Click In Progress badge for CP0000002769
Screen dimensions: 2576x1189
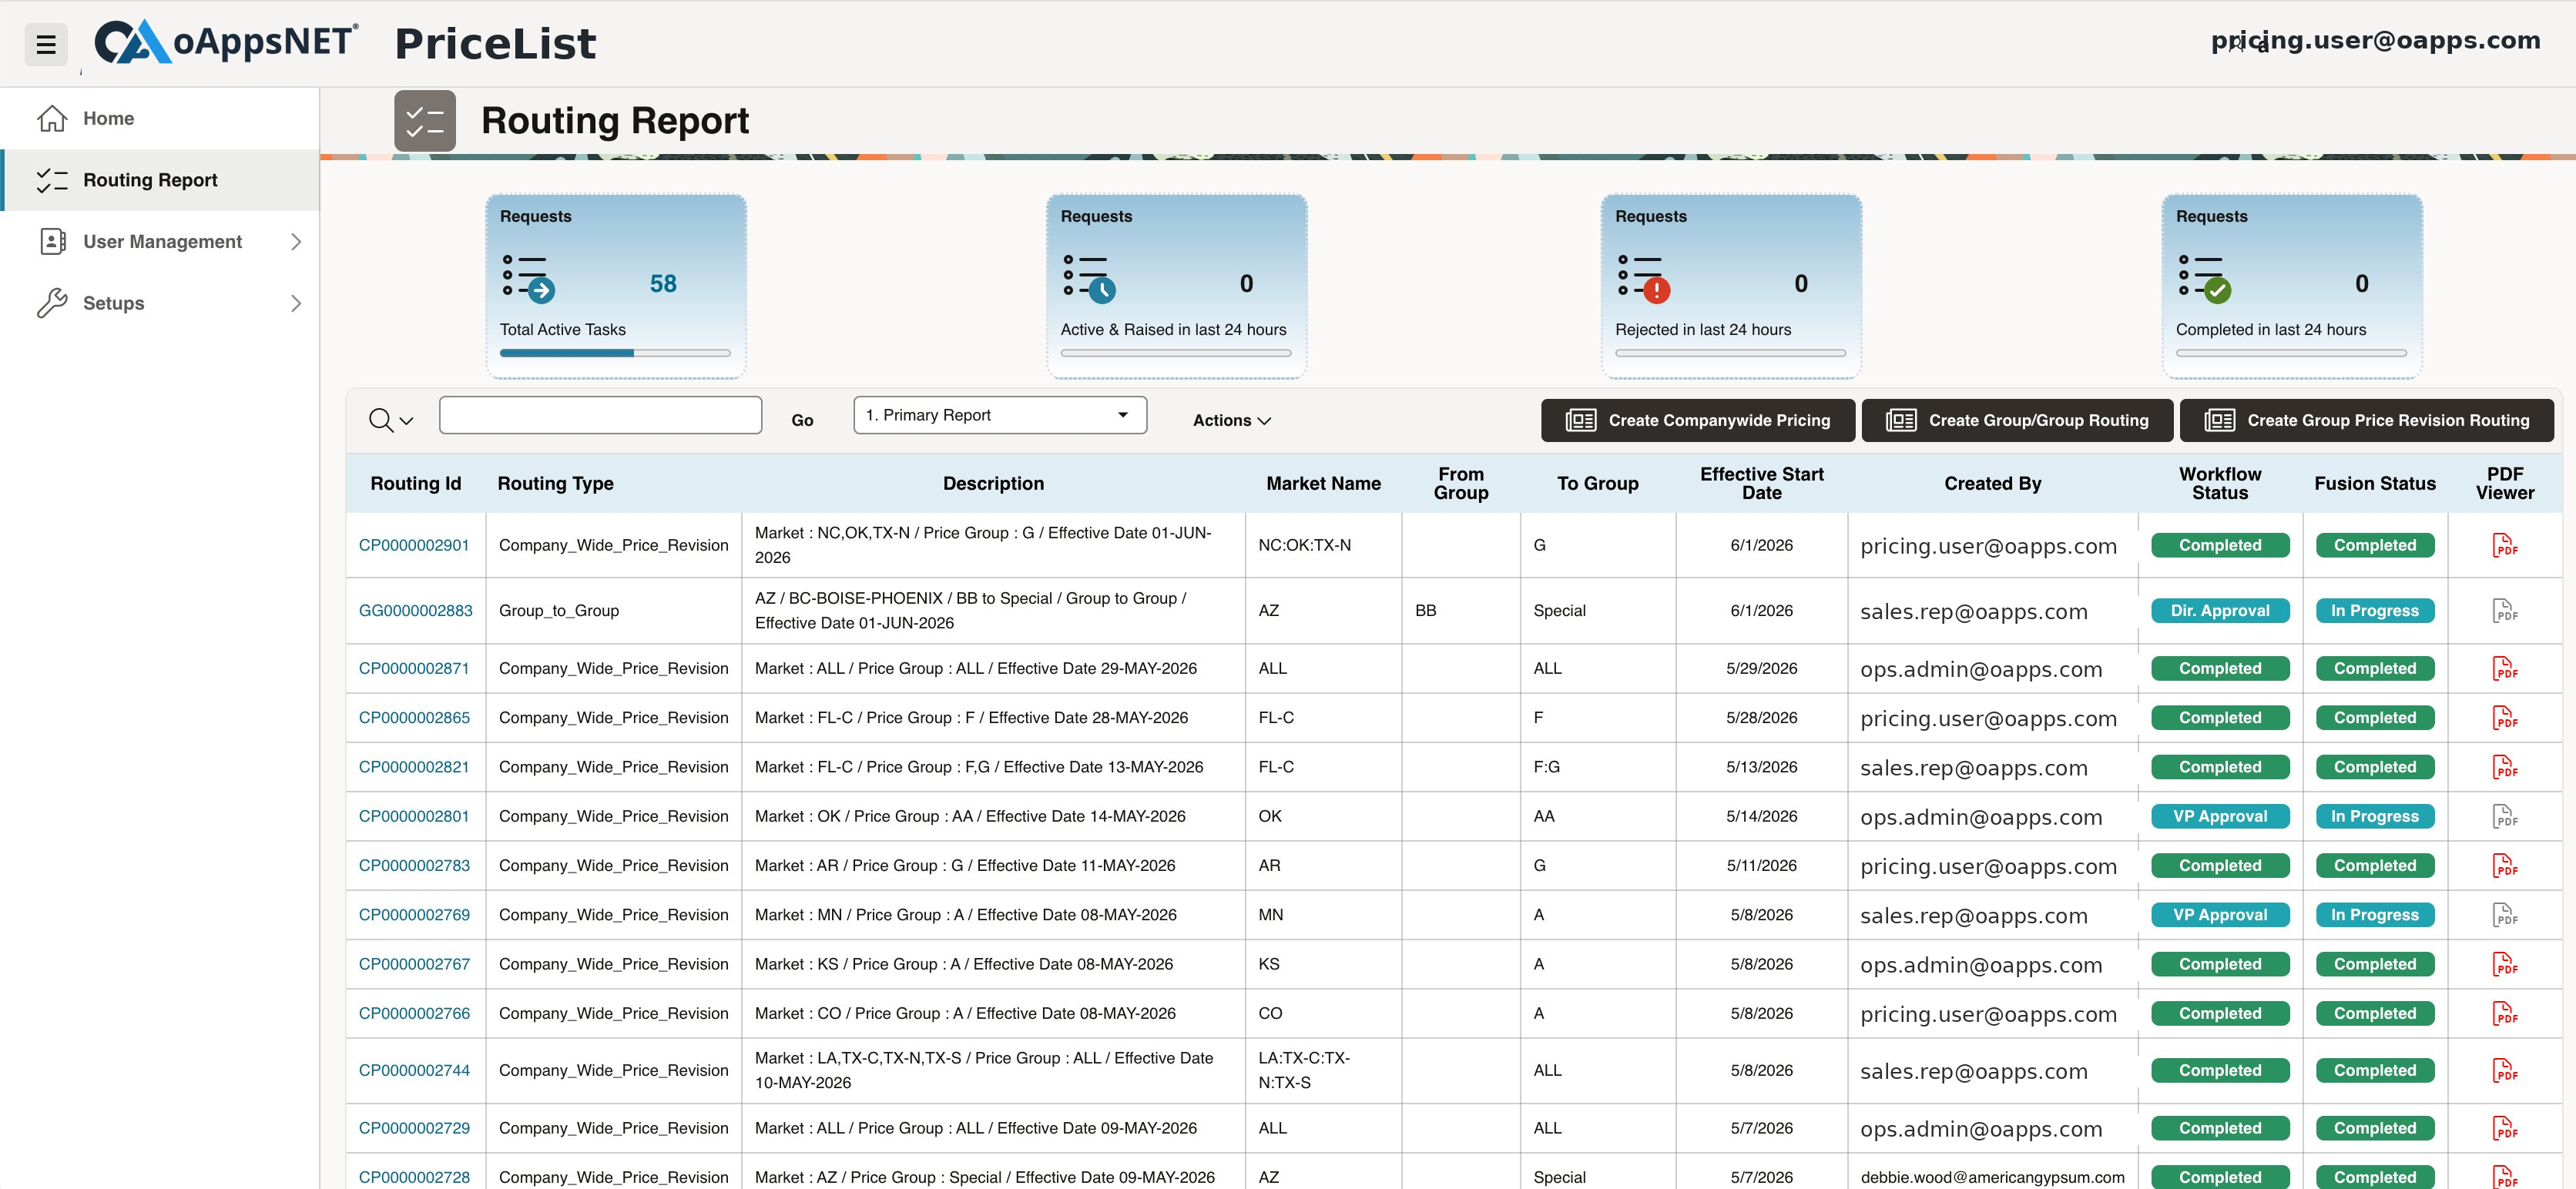point(2374,915)
